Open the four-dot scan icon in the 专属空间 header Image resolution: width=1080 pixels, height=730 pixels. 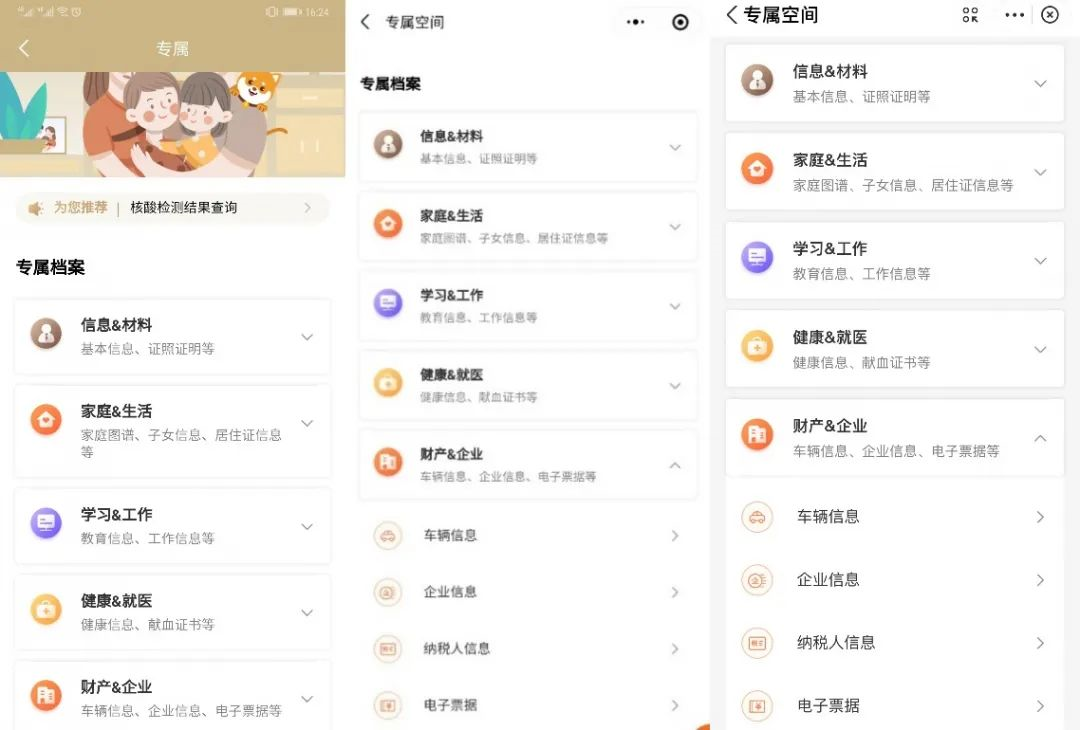970,15
